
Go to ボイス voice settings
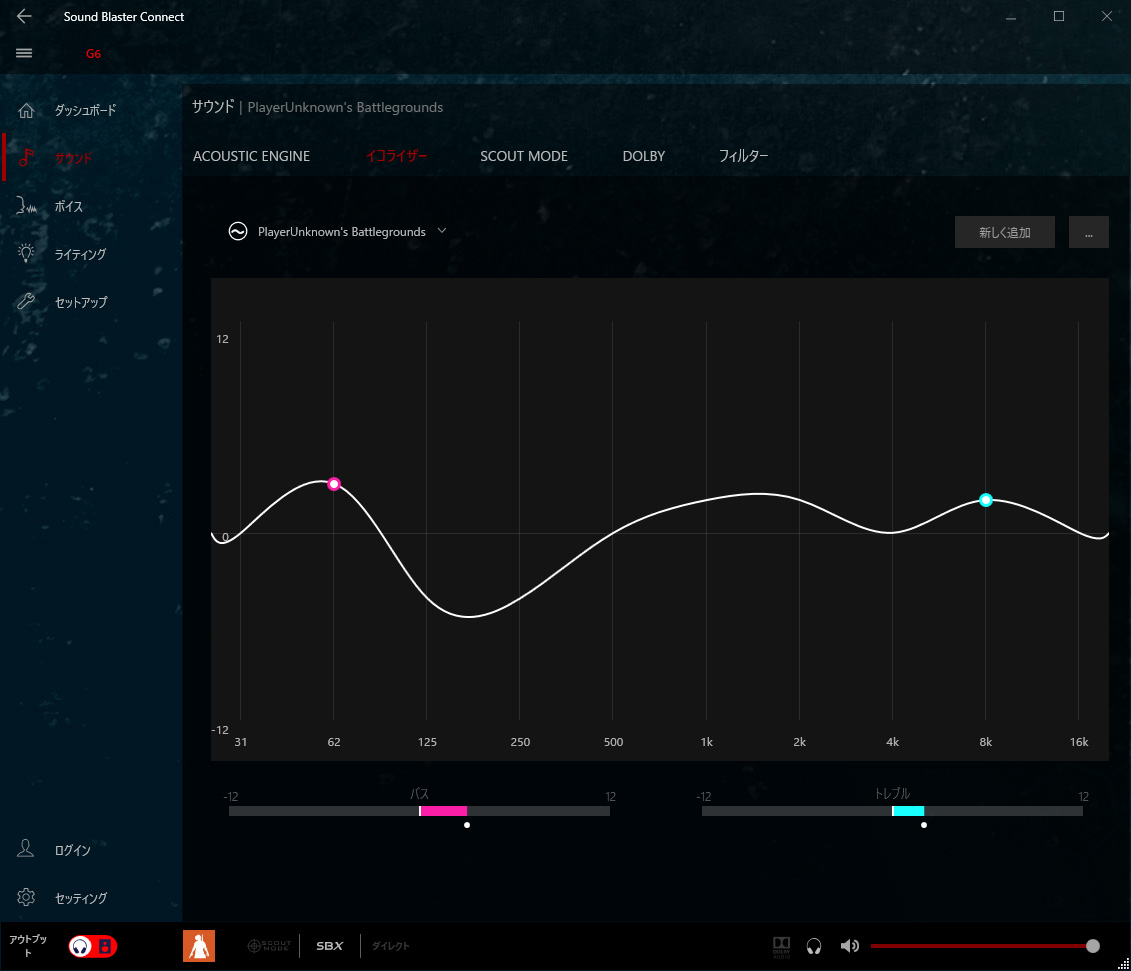pos(68,206)
